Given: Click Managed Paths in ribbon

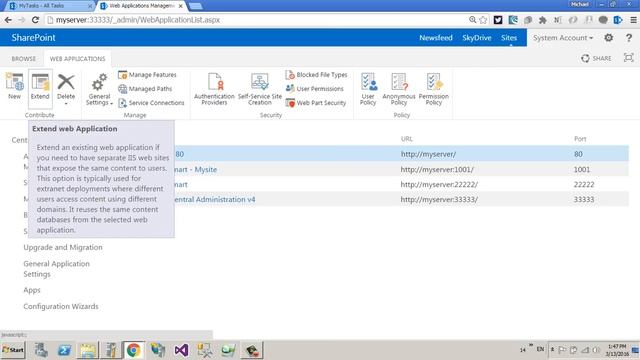Looking at the screenshot, I should pyautogui.click(x=145, y=89).
